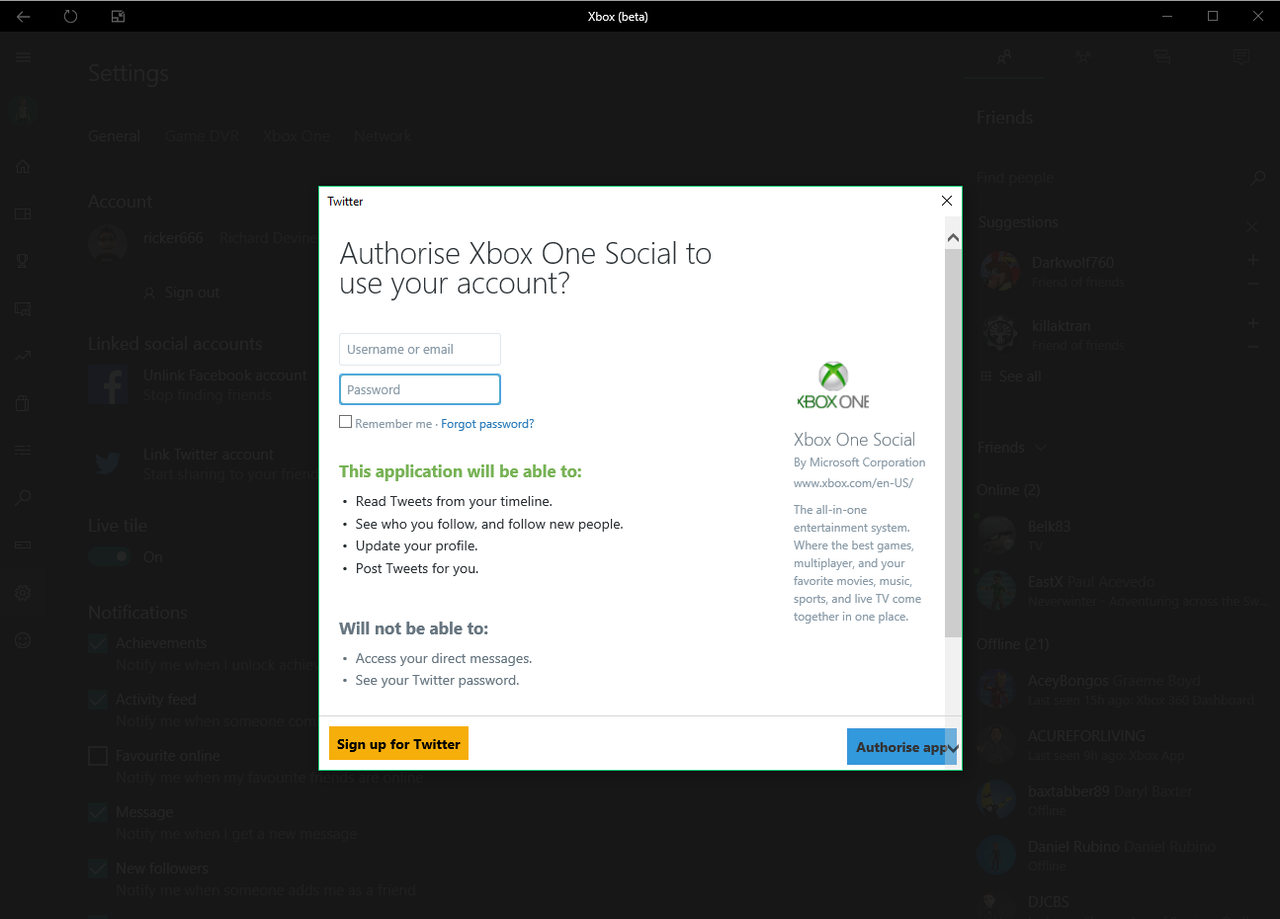The width and height of the screenshot is (1280, 919).
Task: Switch to the Game DVR settings tab
Action: 202,136
